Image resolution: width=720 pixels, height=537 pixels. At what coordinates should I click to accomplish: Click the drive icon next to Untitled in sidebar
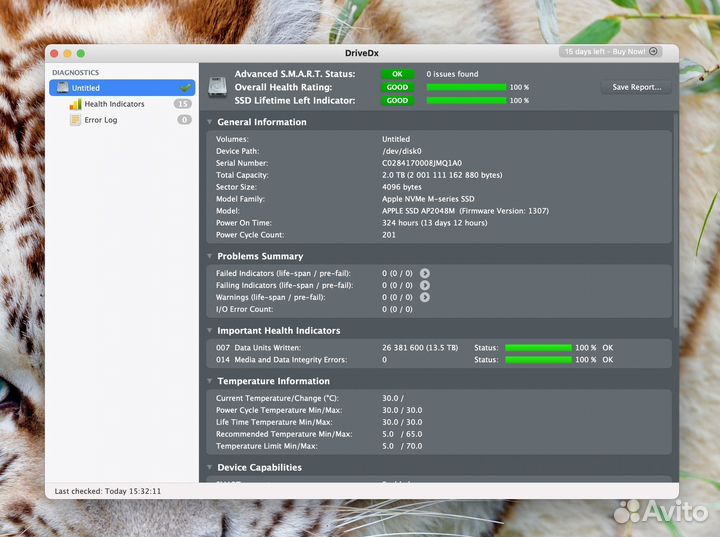62,88
